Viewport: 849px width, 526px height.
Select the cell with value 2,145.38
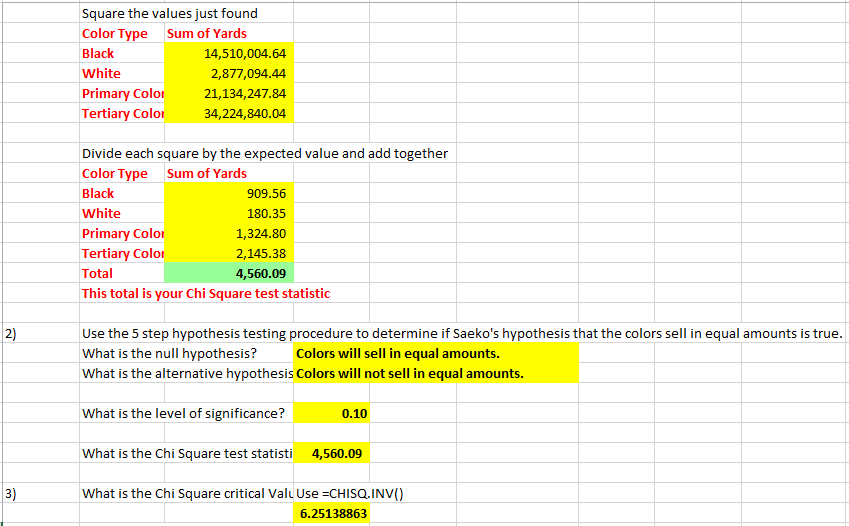pyautogui.click(x=229, y=254)
